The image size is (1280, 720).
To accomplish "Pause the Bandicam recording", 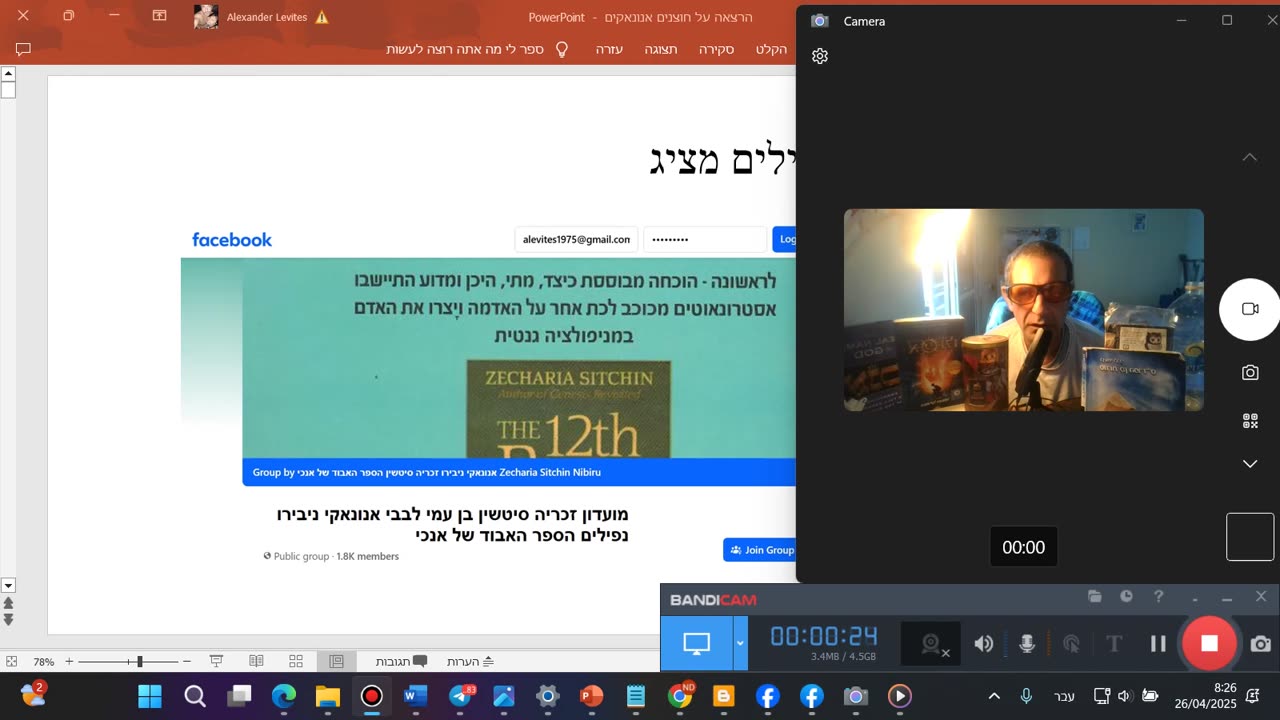I will [1158, 644].
